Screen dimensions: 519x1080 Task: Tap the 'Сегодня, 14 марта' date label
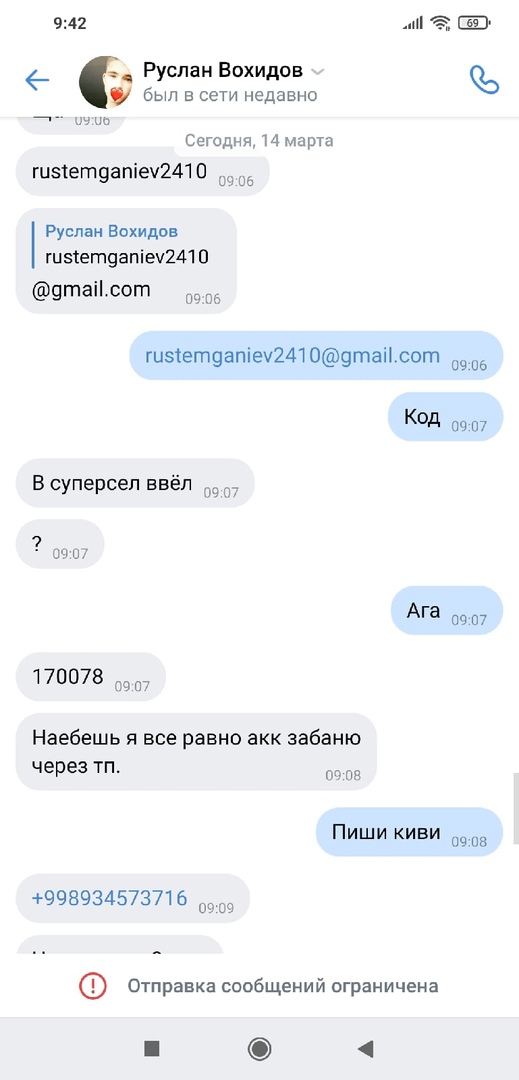[x=259, y=141]
